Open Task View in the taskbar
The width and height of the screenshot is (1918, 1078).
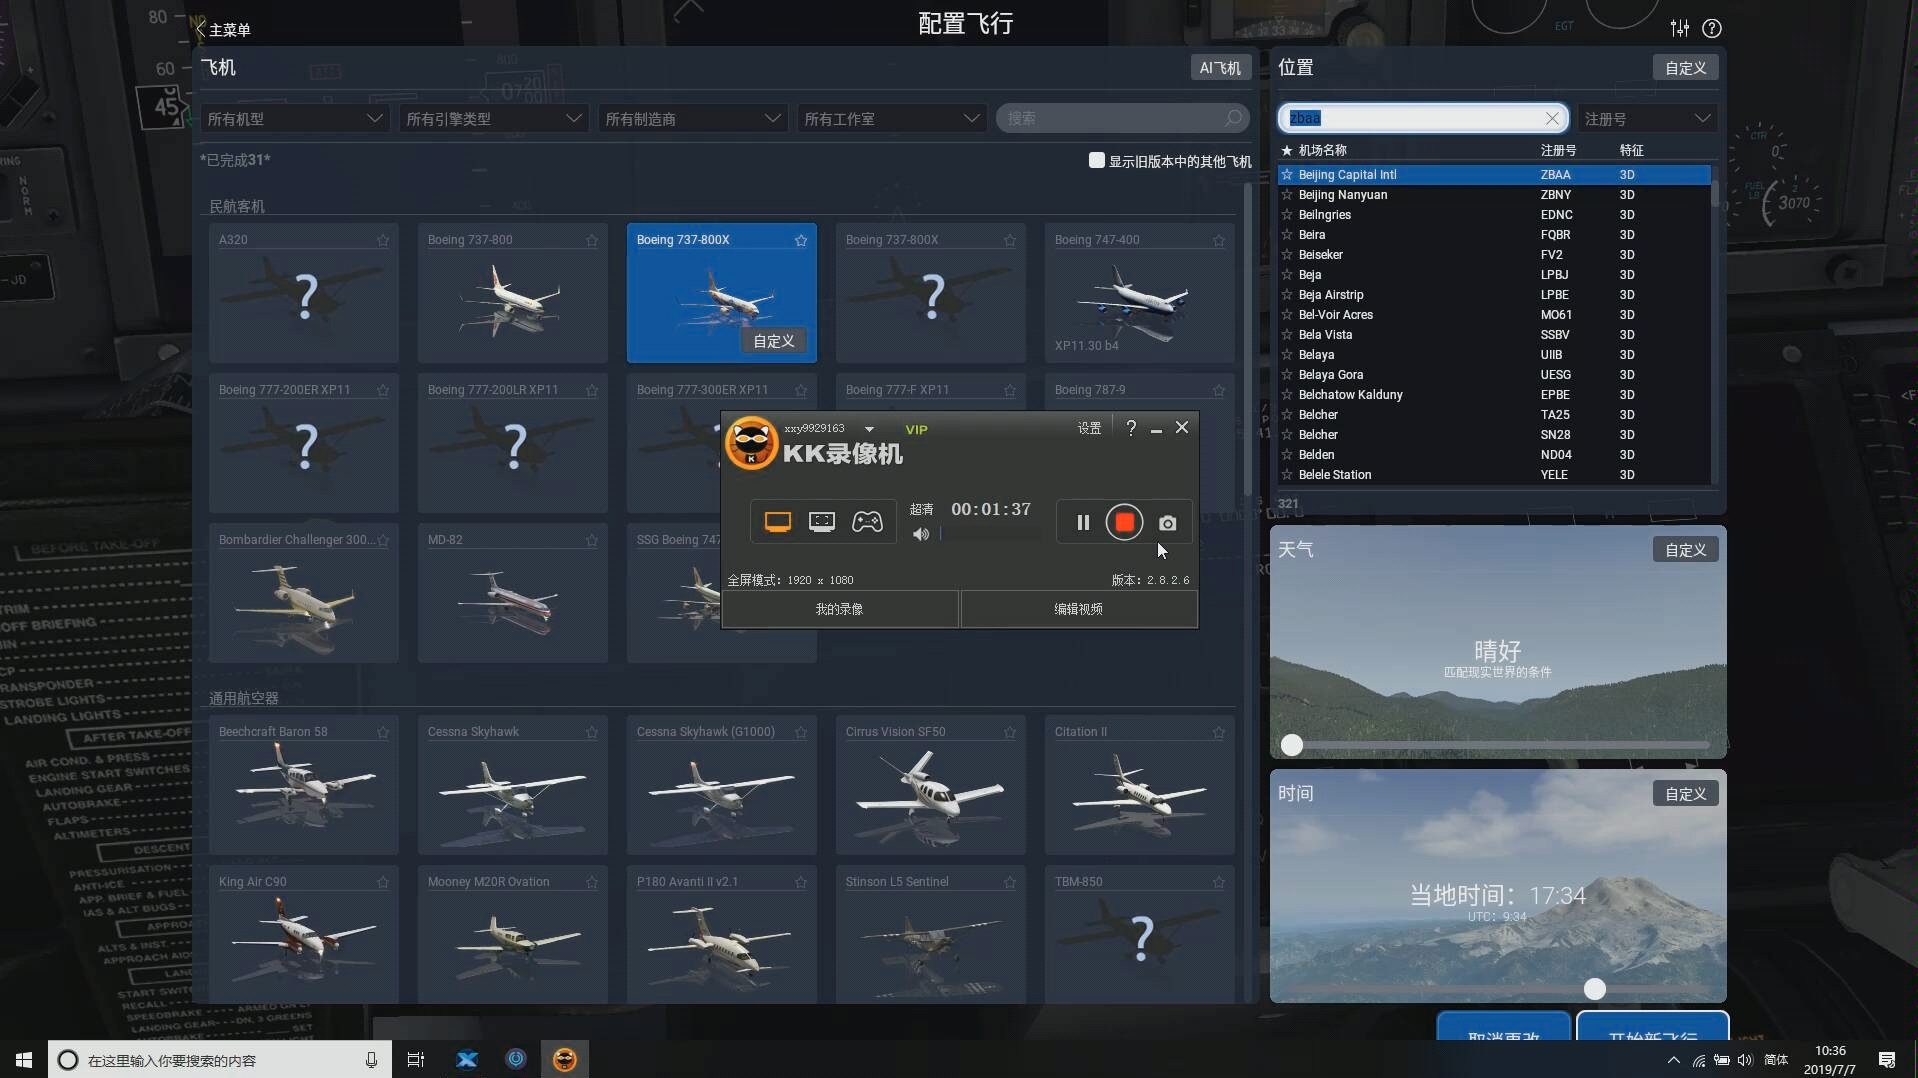point(416,1060)
